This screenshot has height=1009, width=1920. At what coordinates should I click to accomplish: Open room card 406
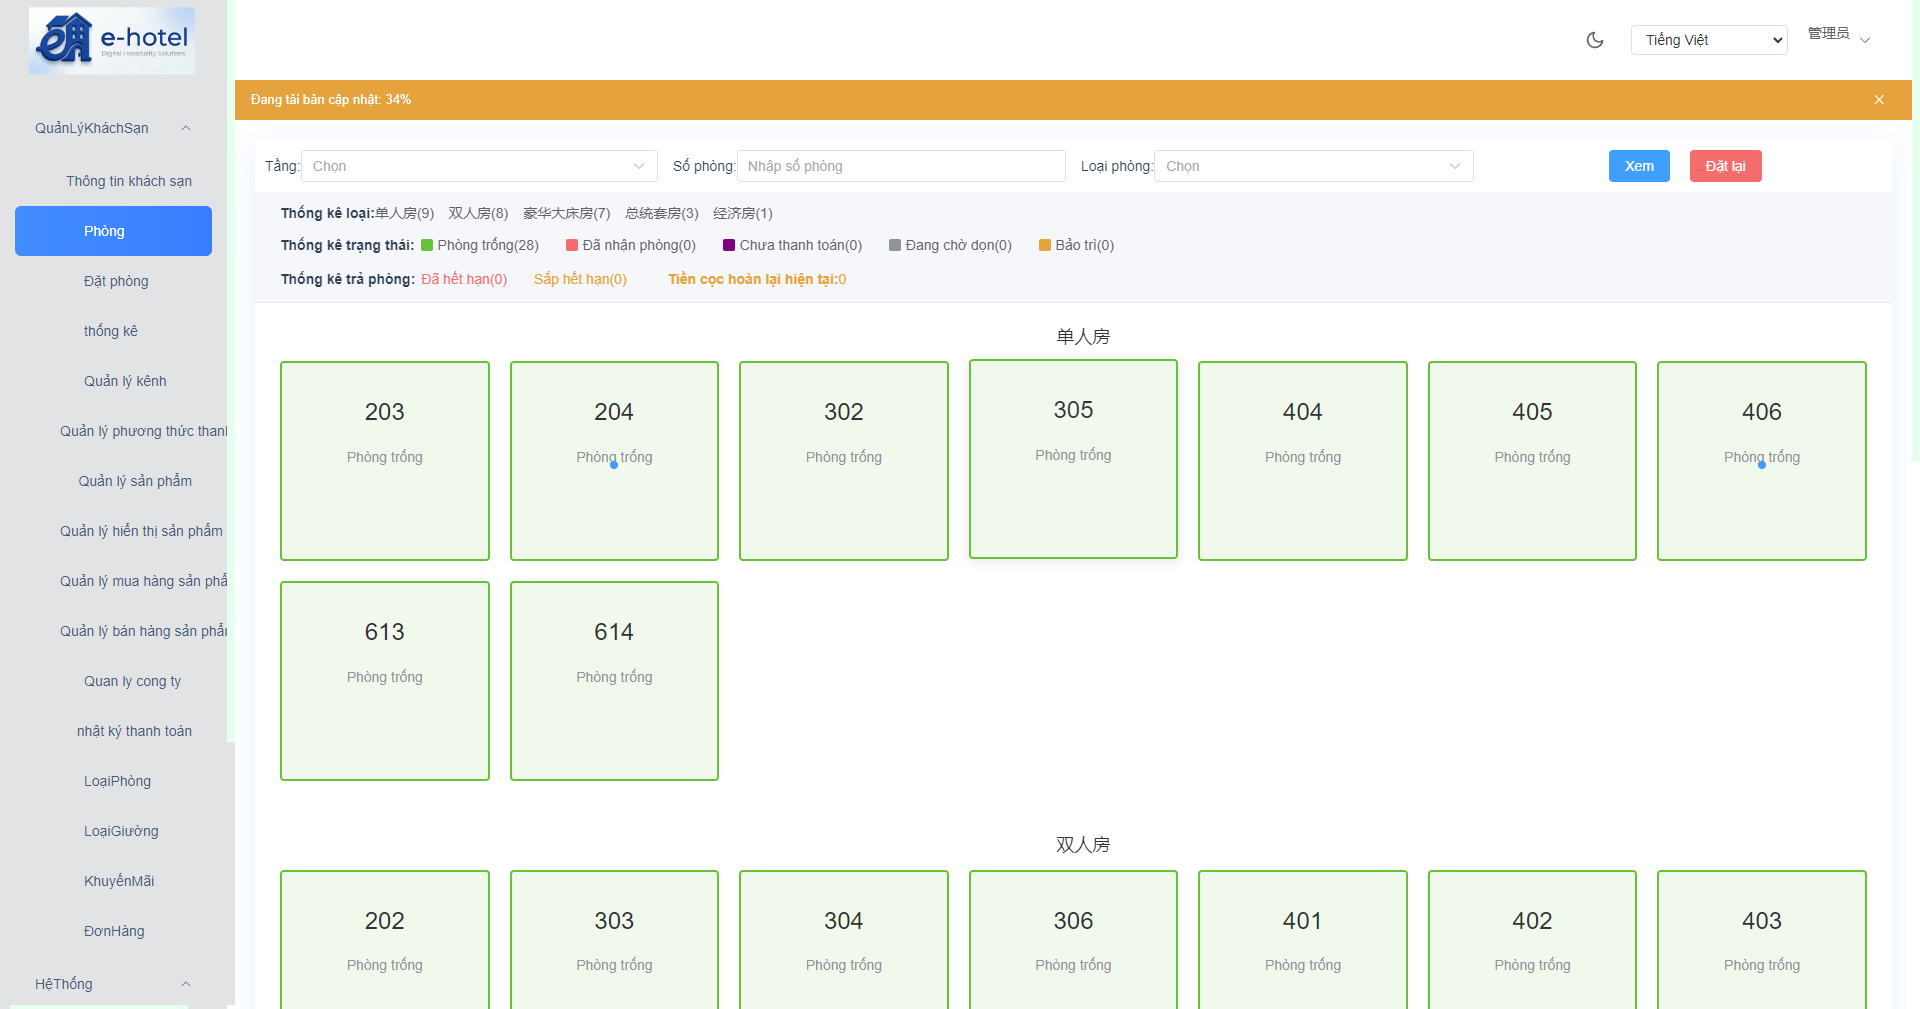click(x=1762, y=461)
